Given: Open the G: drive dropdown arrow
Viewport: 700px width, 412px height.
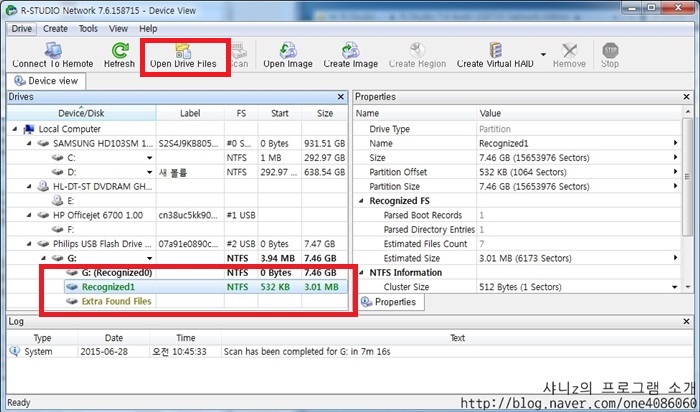Looking at the screenshot, I should pyautogui.click(x=150, y=258).
